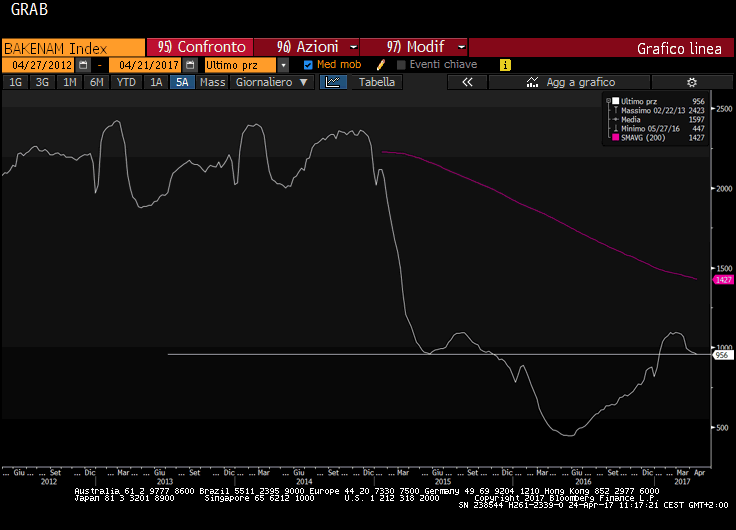This screenshot has height=530, width=736.
Task: Click the Ultimo prz field box
Action: [x=240, y=65]
